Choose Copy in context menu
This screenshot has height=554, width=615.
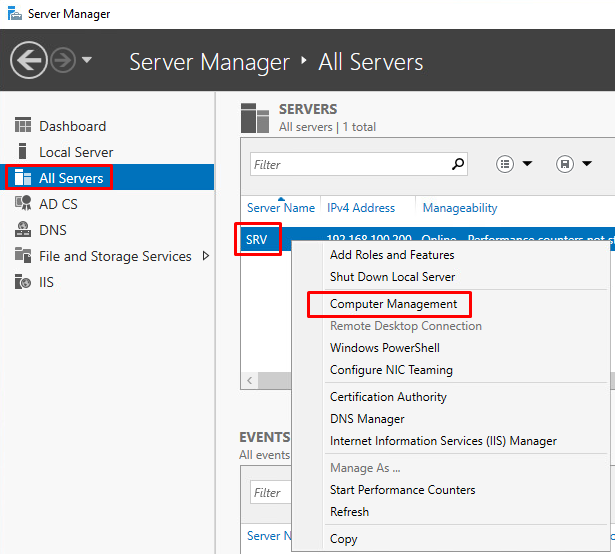click(x=344, y=539)
